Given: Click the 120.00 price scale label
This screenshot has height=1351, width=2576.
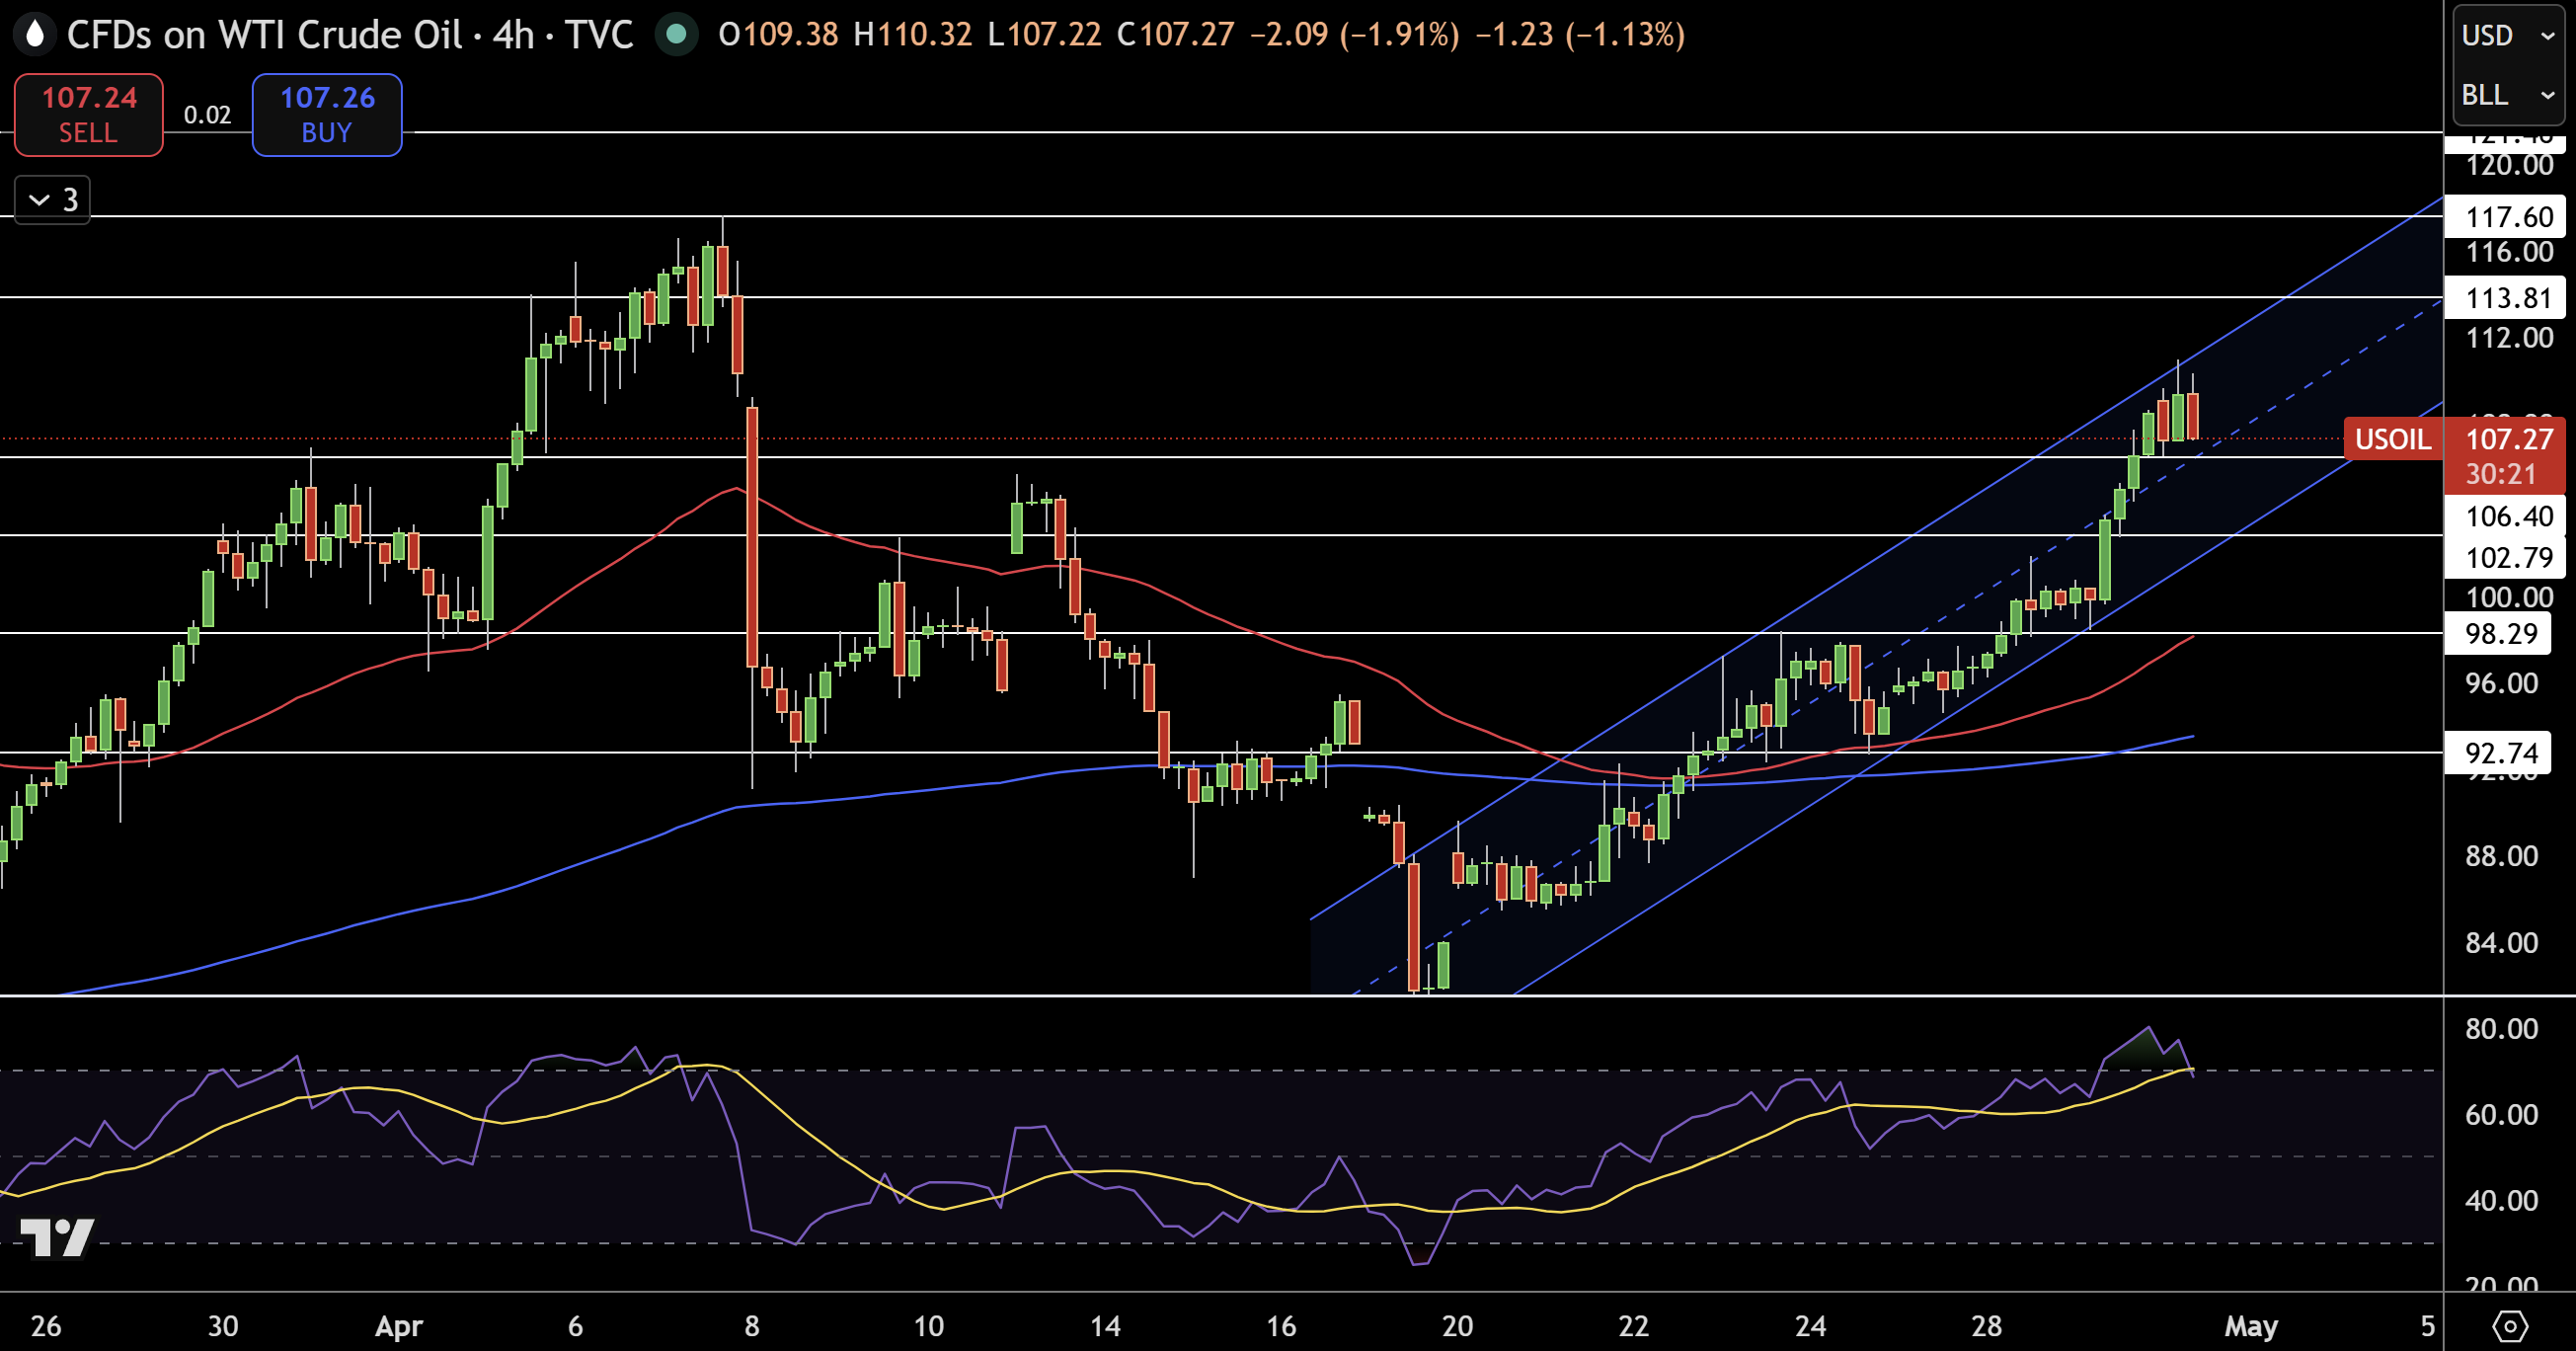Looking at the screenshot, I should tap(2509, 165).
